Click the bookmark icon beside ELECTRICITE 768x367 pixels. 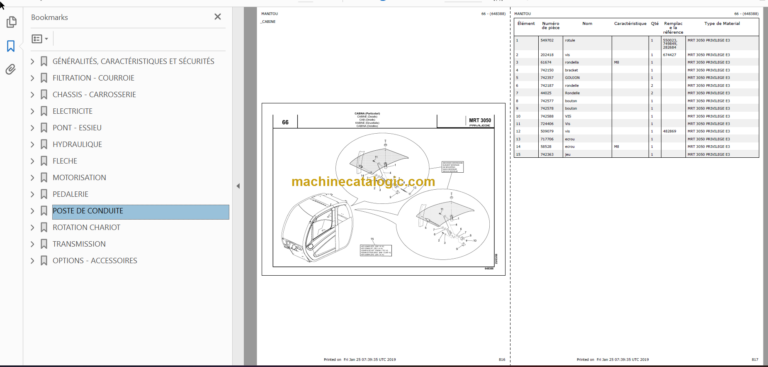point(44,111)
